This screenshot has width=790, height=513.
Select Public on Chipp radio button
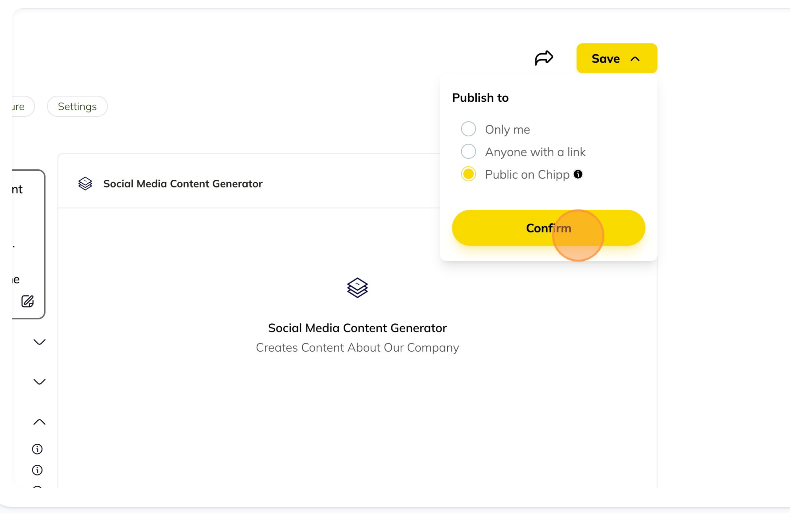(468, 174)
